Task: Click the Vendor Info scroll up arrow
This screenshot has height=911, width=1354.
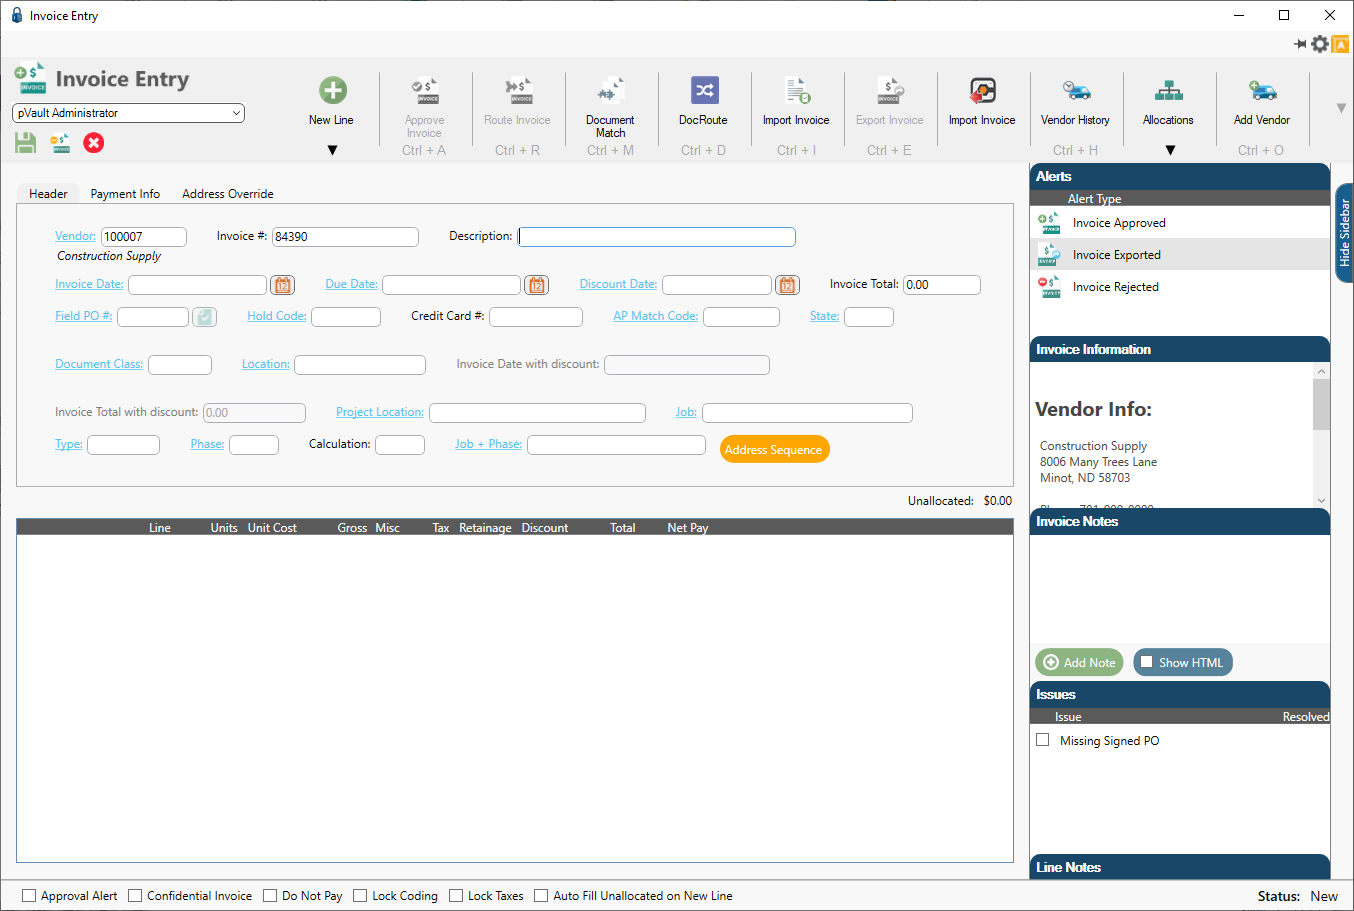Action: point(1322,371)
